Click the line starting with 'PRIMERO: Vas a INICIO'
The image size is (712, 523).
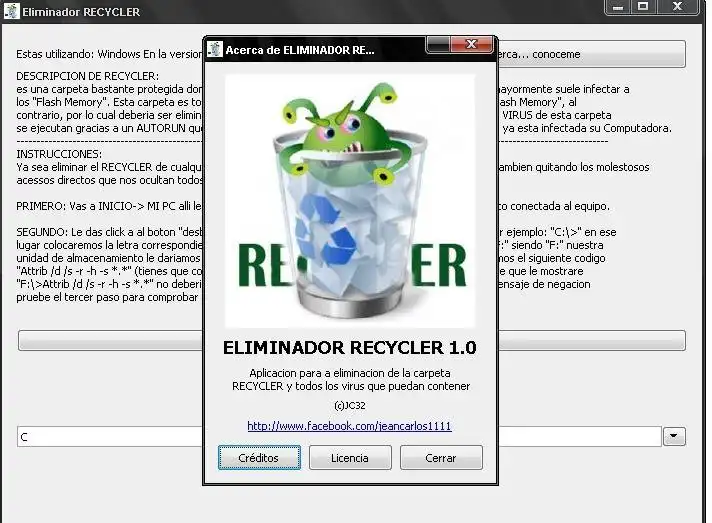(109, 206)
